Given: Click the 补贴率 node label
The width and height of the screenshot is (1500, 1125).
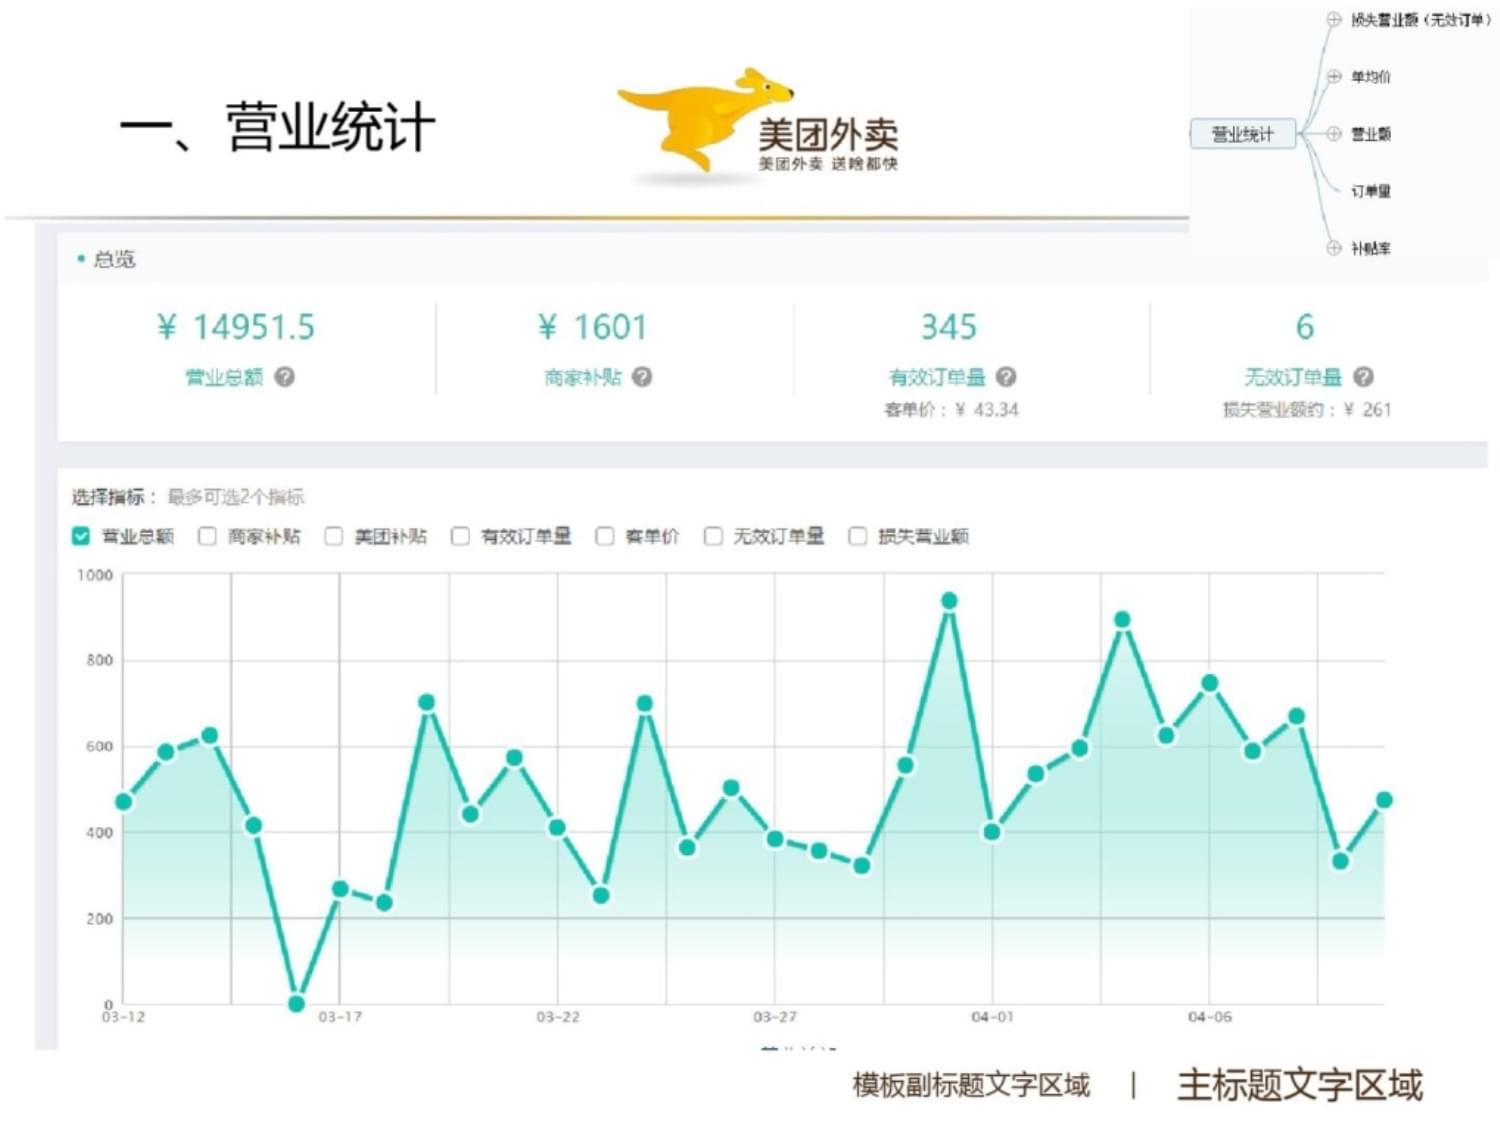Looking at the screenshot, I should point(1371,248).
